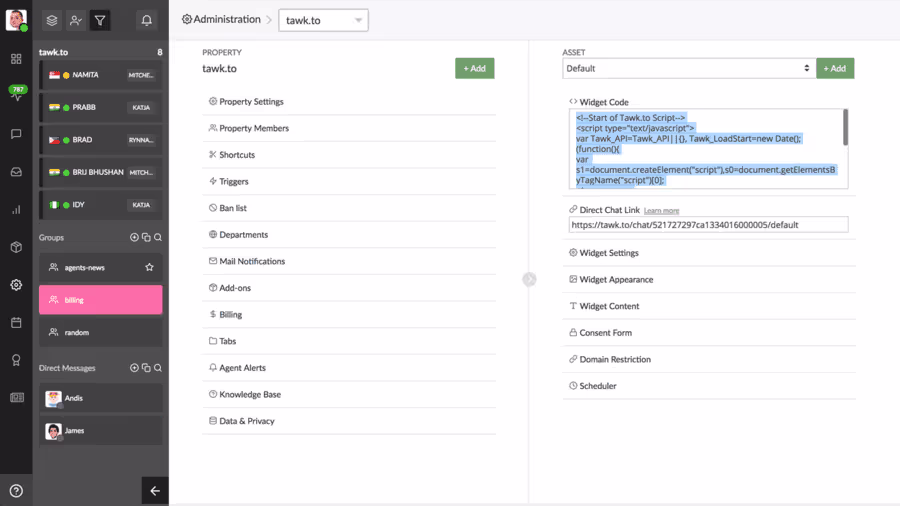
Task: Select the PRABB visitor chat
Action: pyautogui.click(x=100, y=107)
